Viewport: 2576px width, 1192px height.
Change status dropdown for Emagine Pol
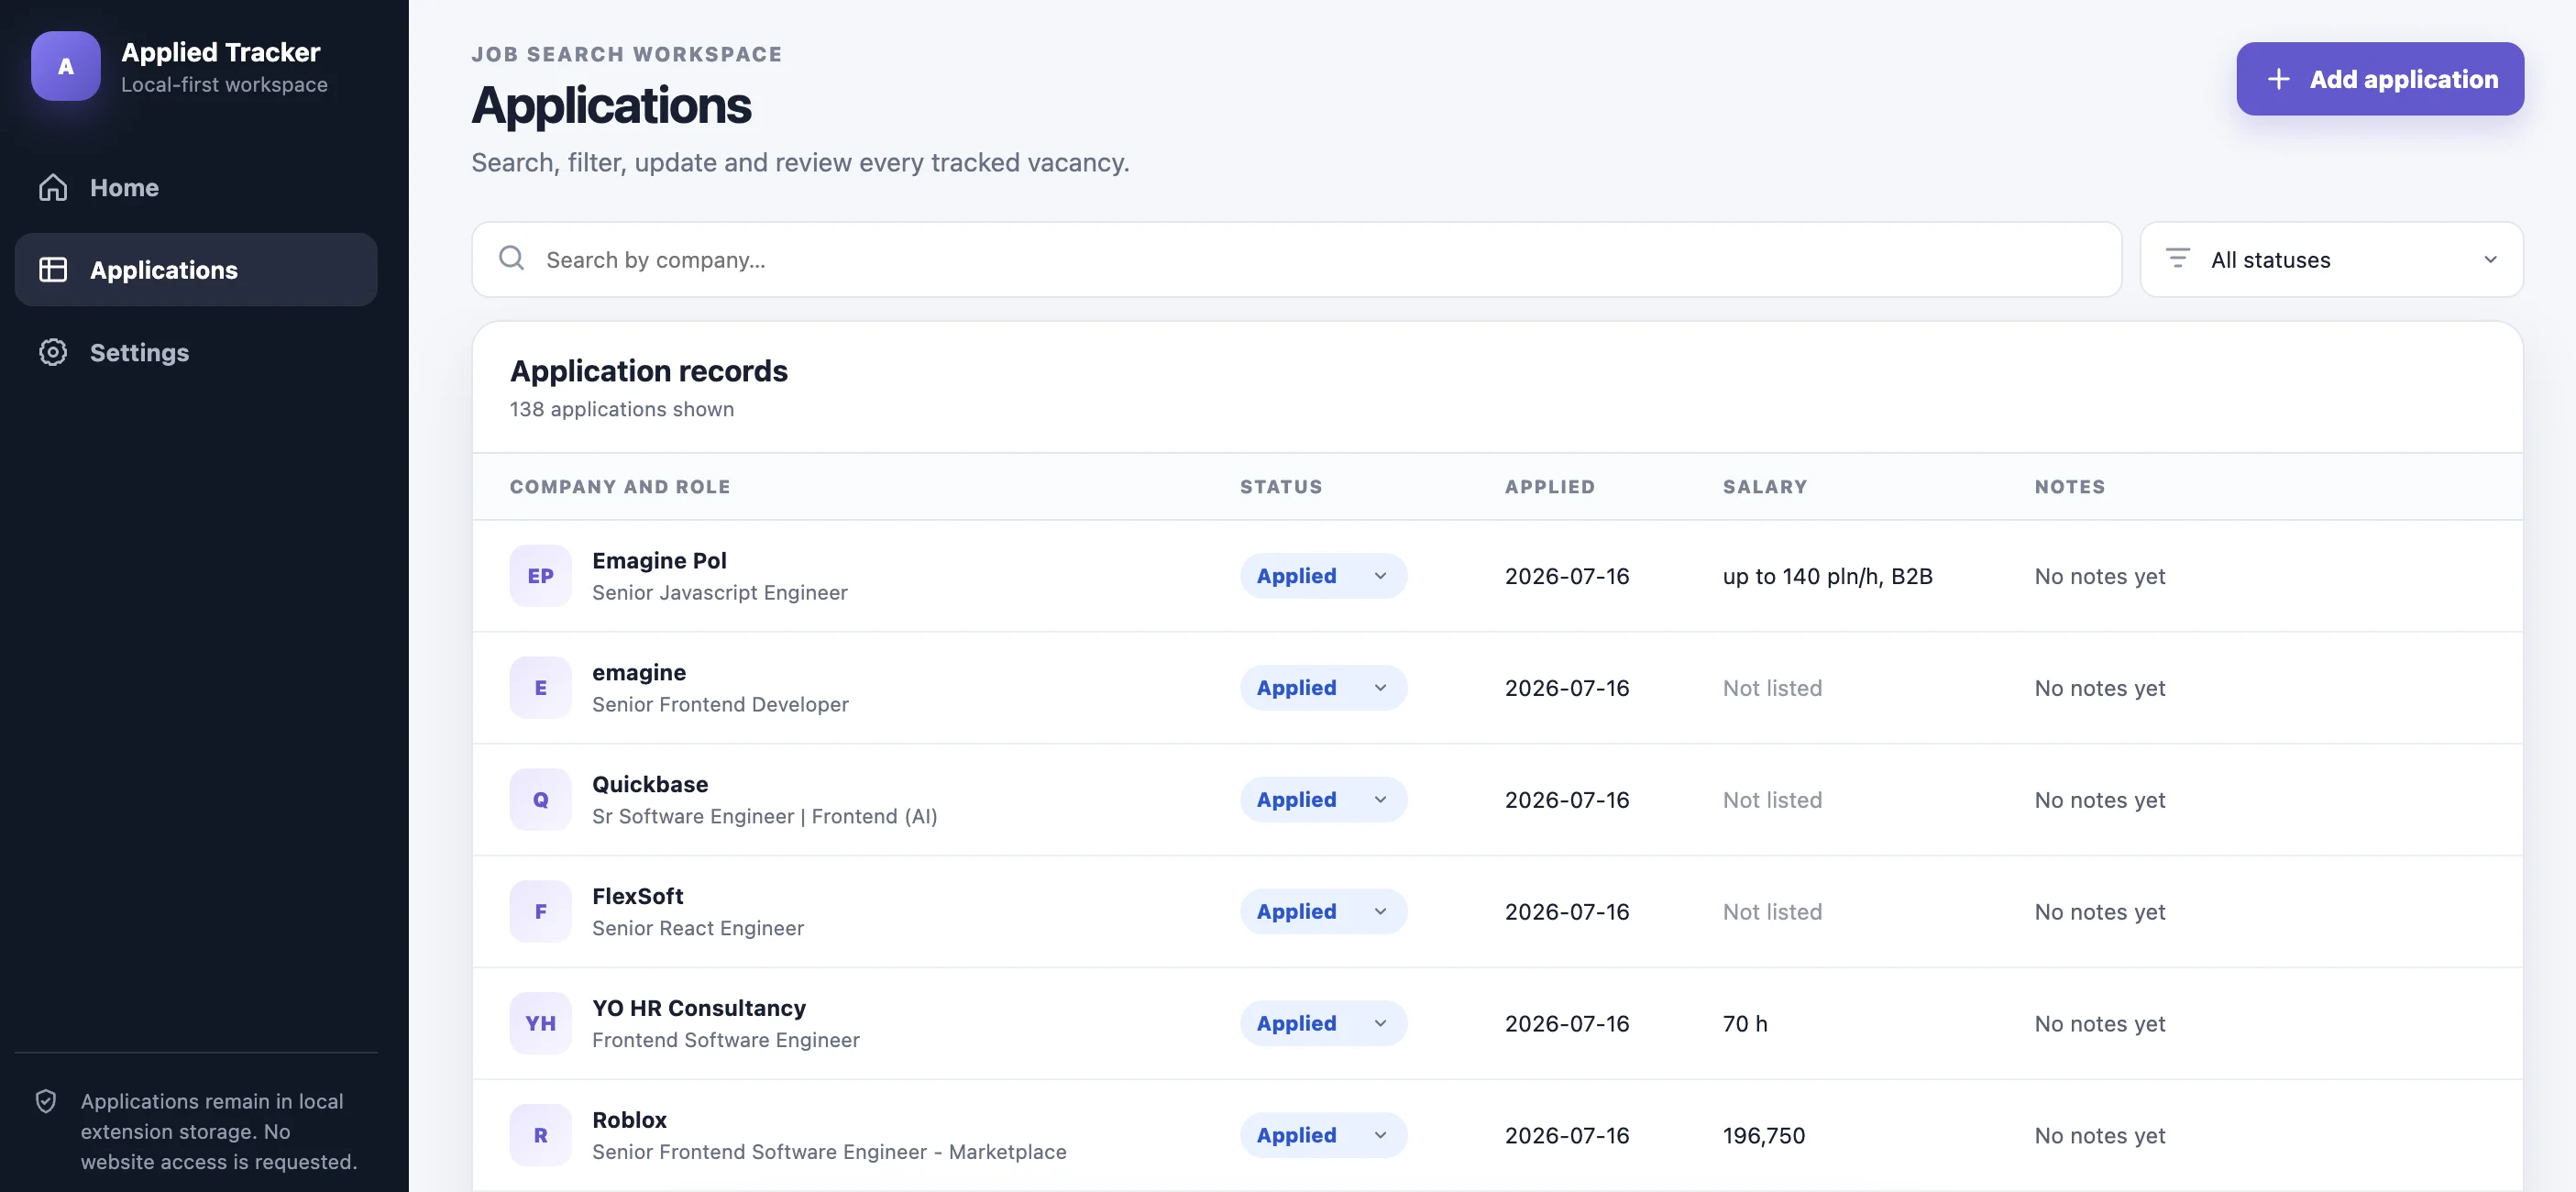tap(1323, 575)
